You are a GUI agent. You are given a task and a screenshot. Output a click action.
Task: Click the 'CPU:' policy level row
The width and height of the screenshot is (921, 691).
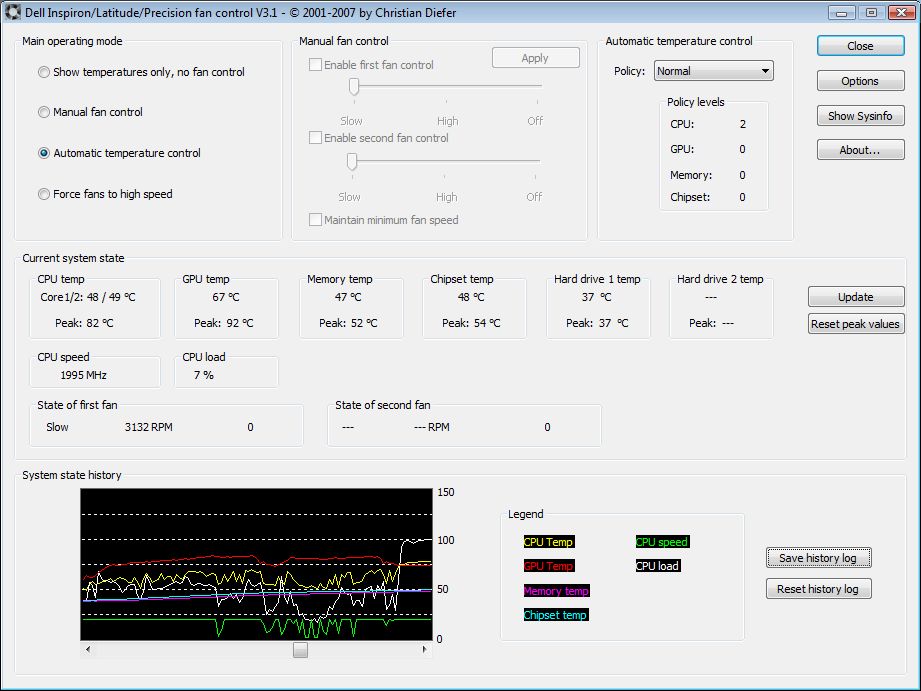pos(708,124)
